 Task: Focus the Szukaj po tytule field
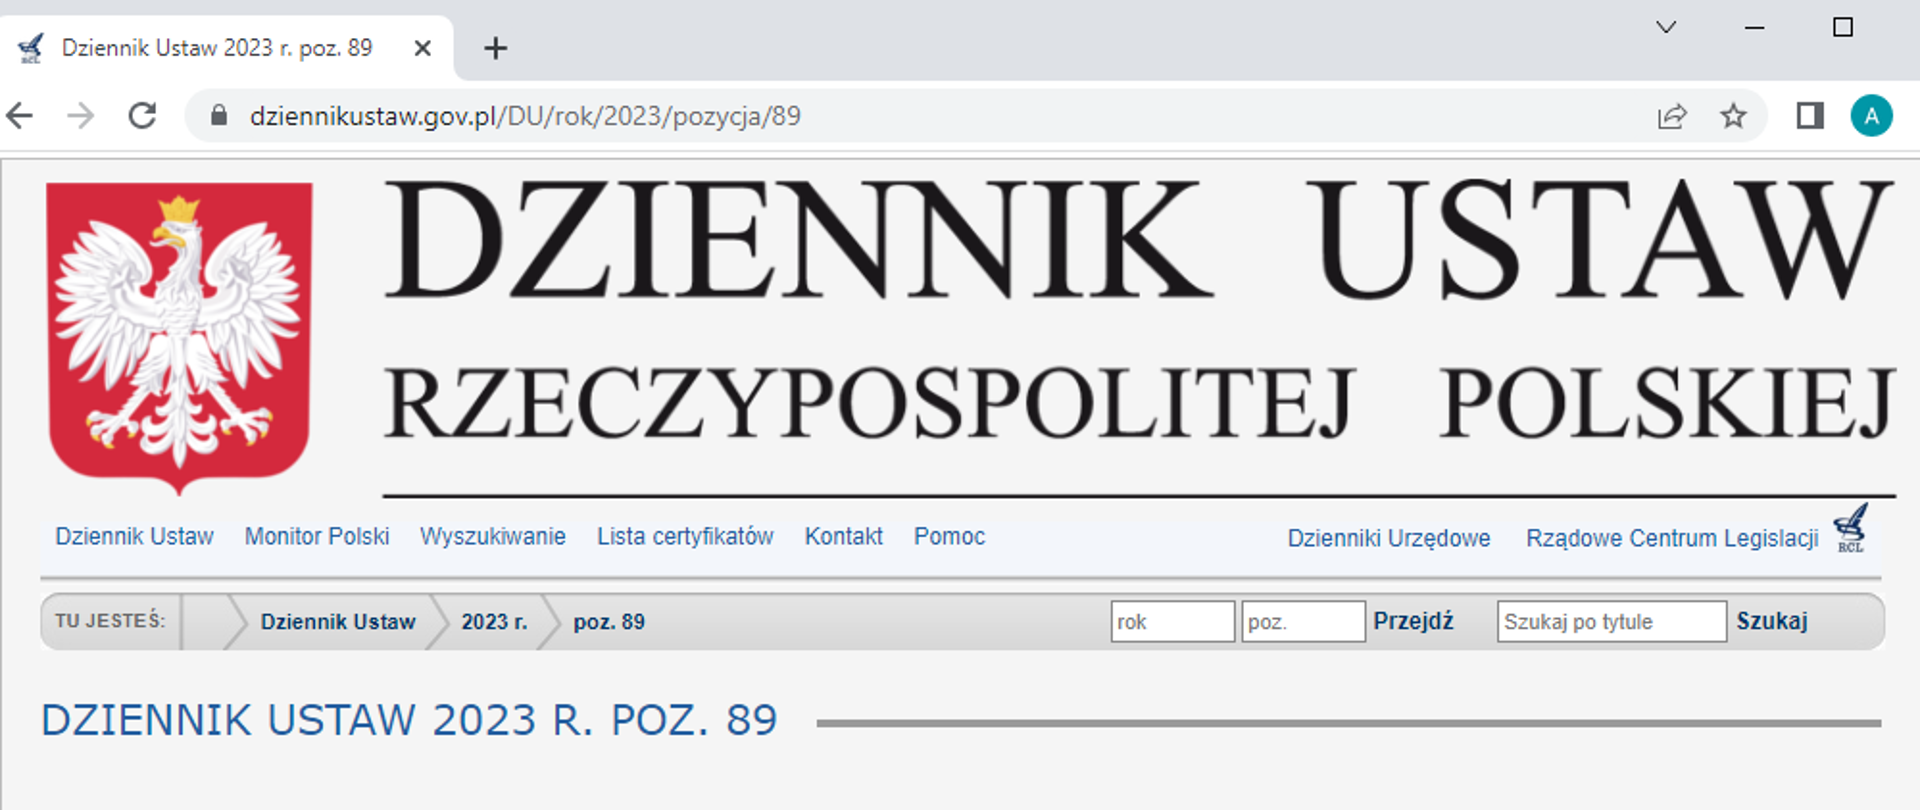[x=1611, y=621]
